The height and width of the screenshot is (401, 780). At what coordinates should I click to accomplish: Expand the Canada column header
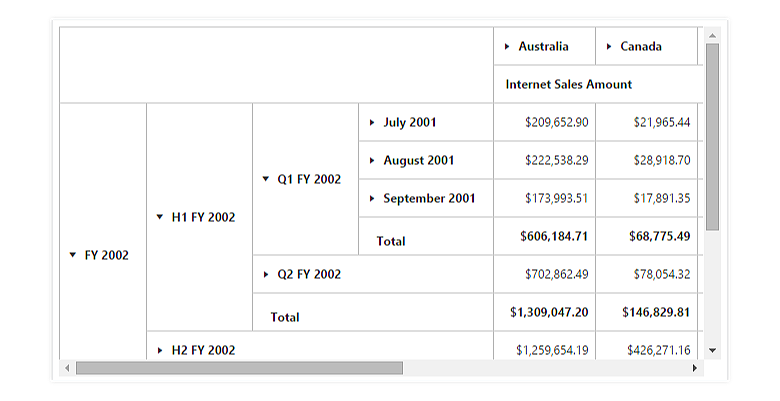610,47
